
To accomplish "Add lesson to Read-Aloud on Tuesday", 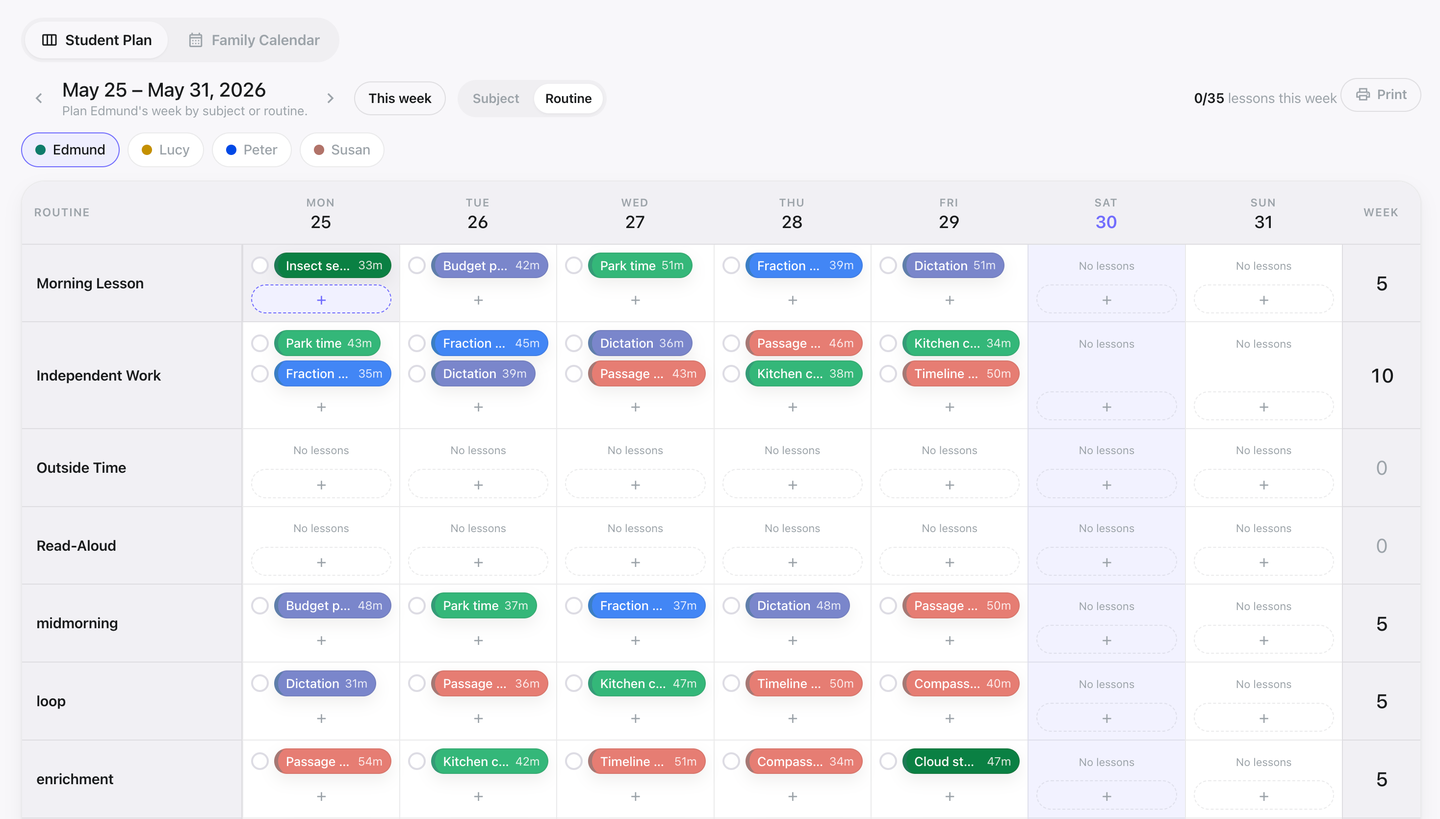I will (478, 562).
